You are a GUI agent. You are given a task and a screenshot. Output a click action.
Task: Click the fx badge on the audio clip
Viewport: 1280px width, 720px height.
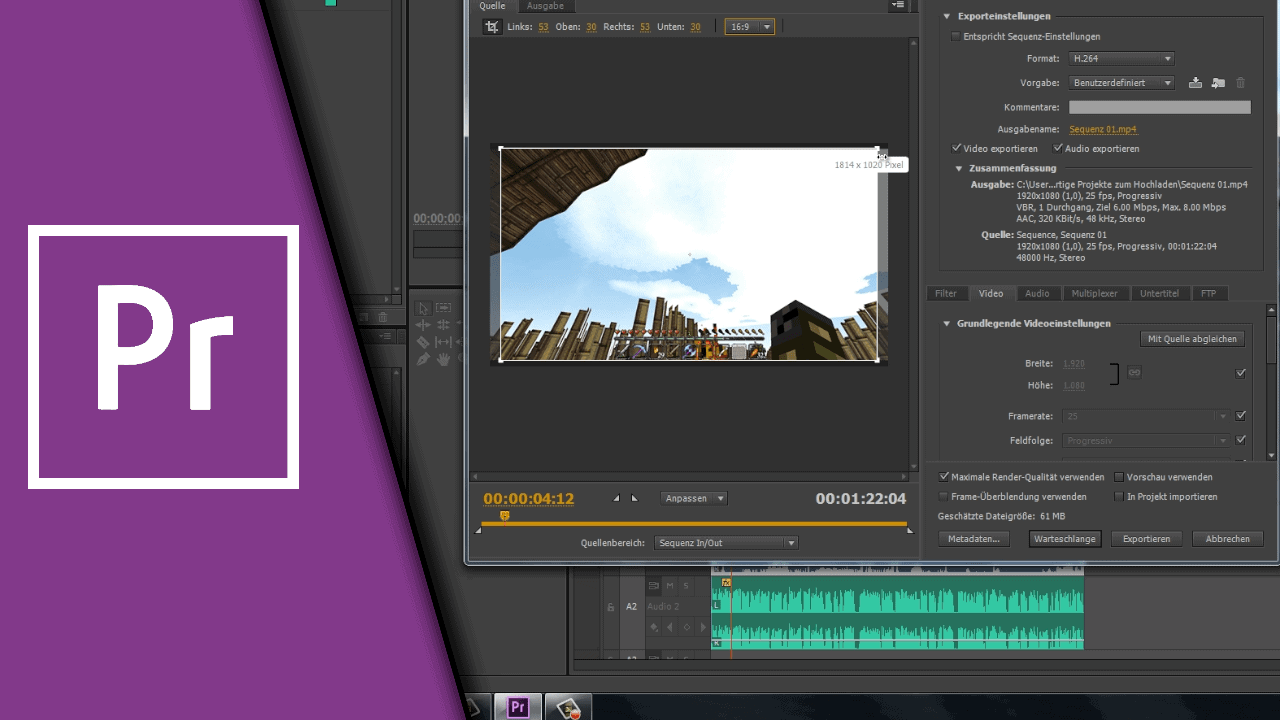(726, 582)
